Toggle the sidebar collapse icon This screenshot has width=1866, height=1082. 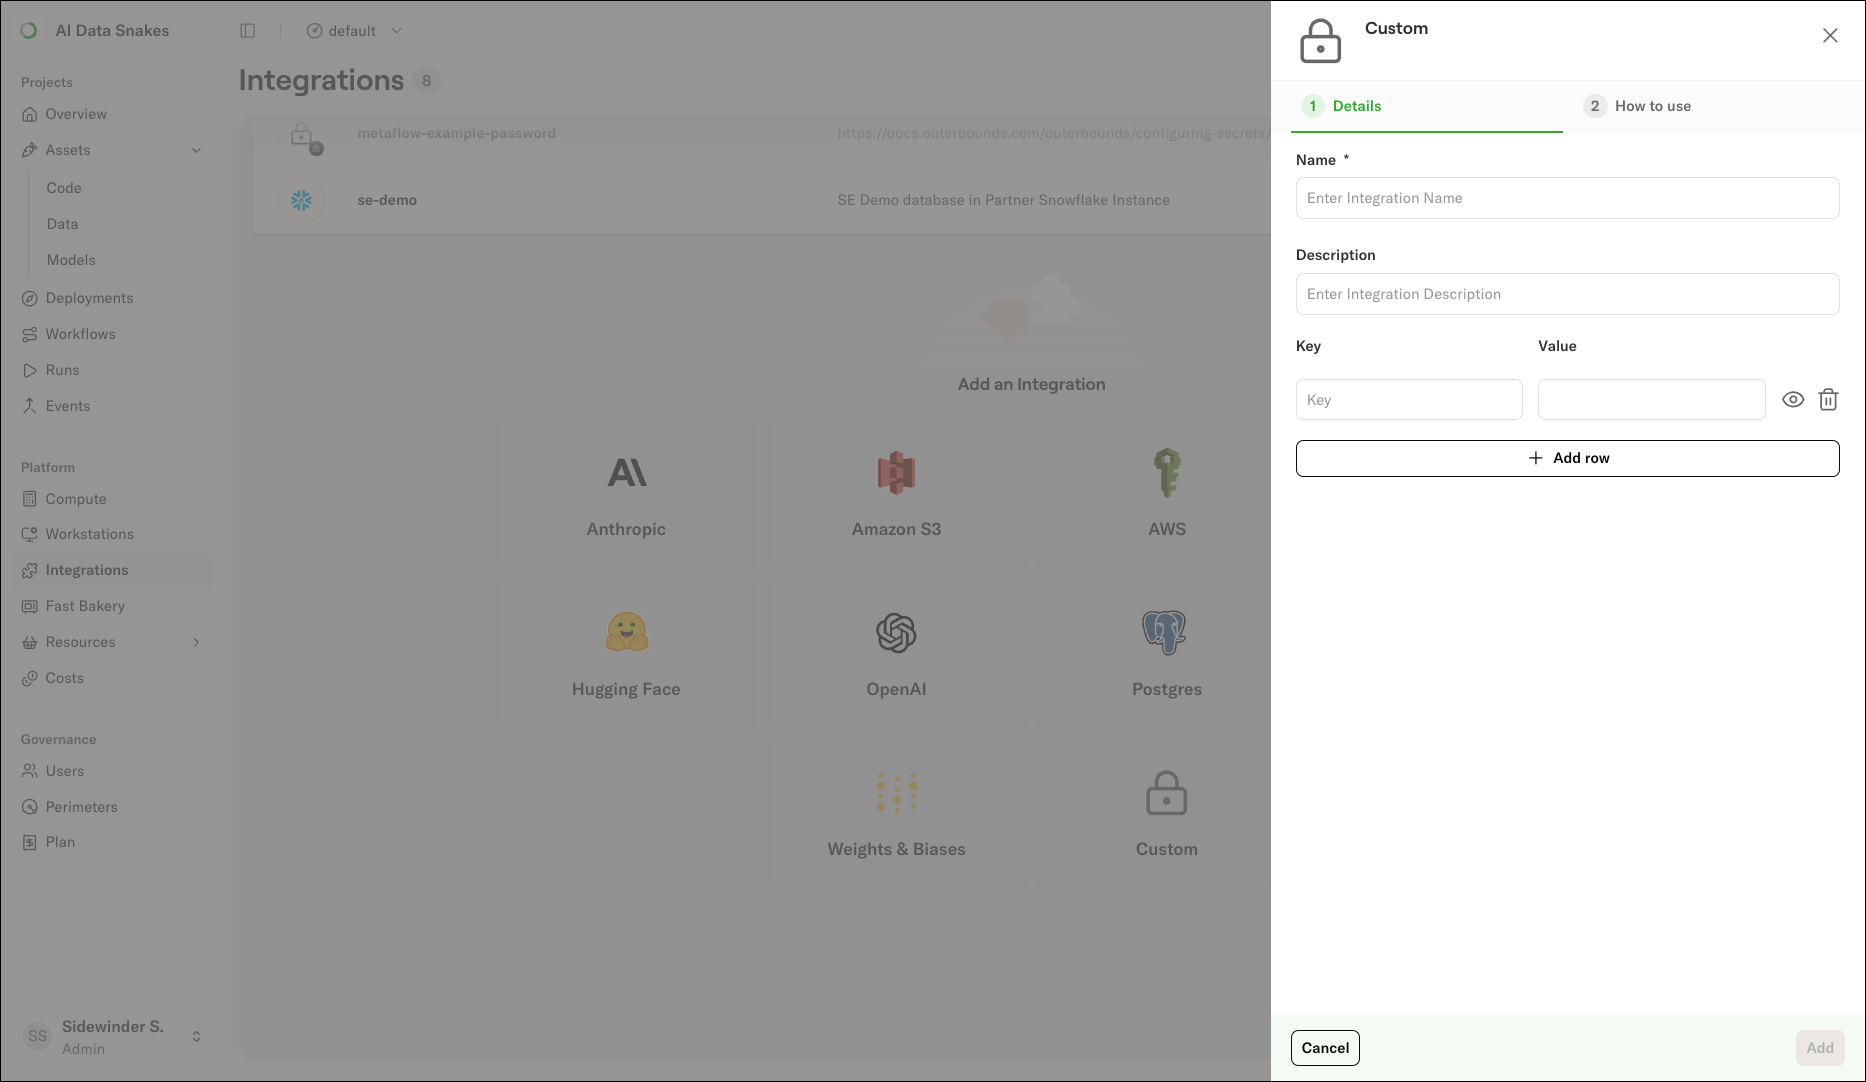[248, 31]
